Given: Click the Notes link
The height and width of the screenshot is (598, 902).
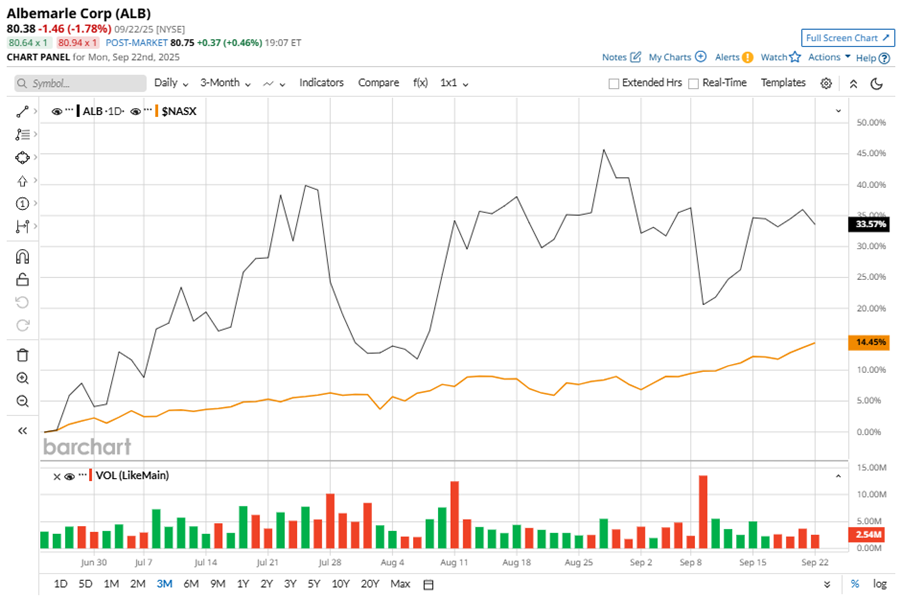Looking at the screenshot, I should tap(614, 57).
